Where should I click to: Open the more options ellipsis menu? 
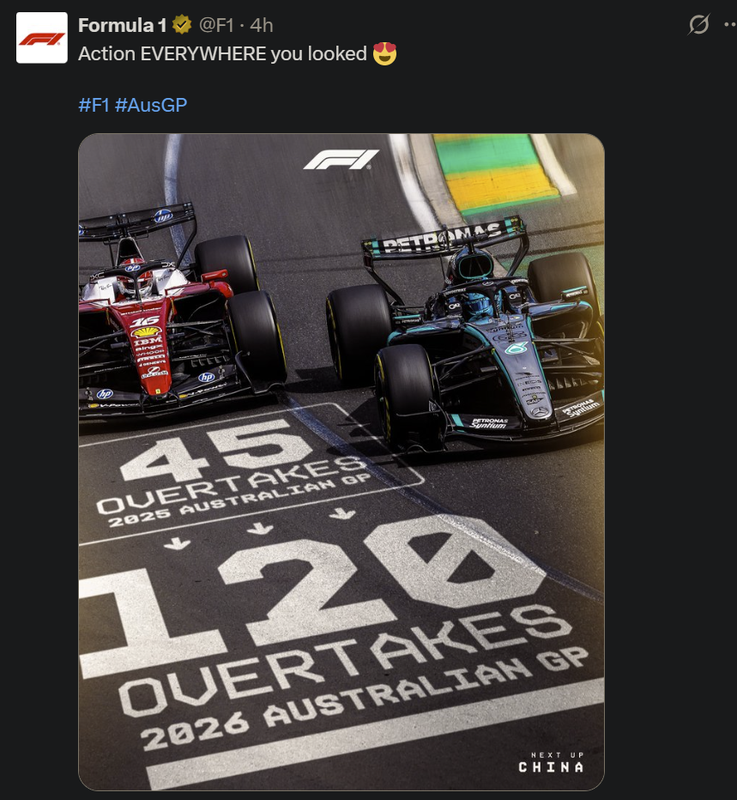pos(731,24)
